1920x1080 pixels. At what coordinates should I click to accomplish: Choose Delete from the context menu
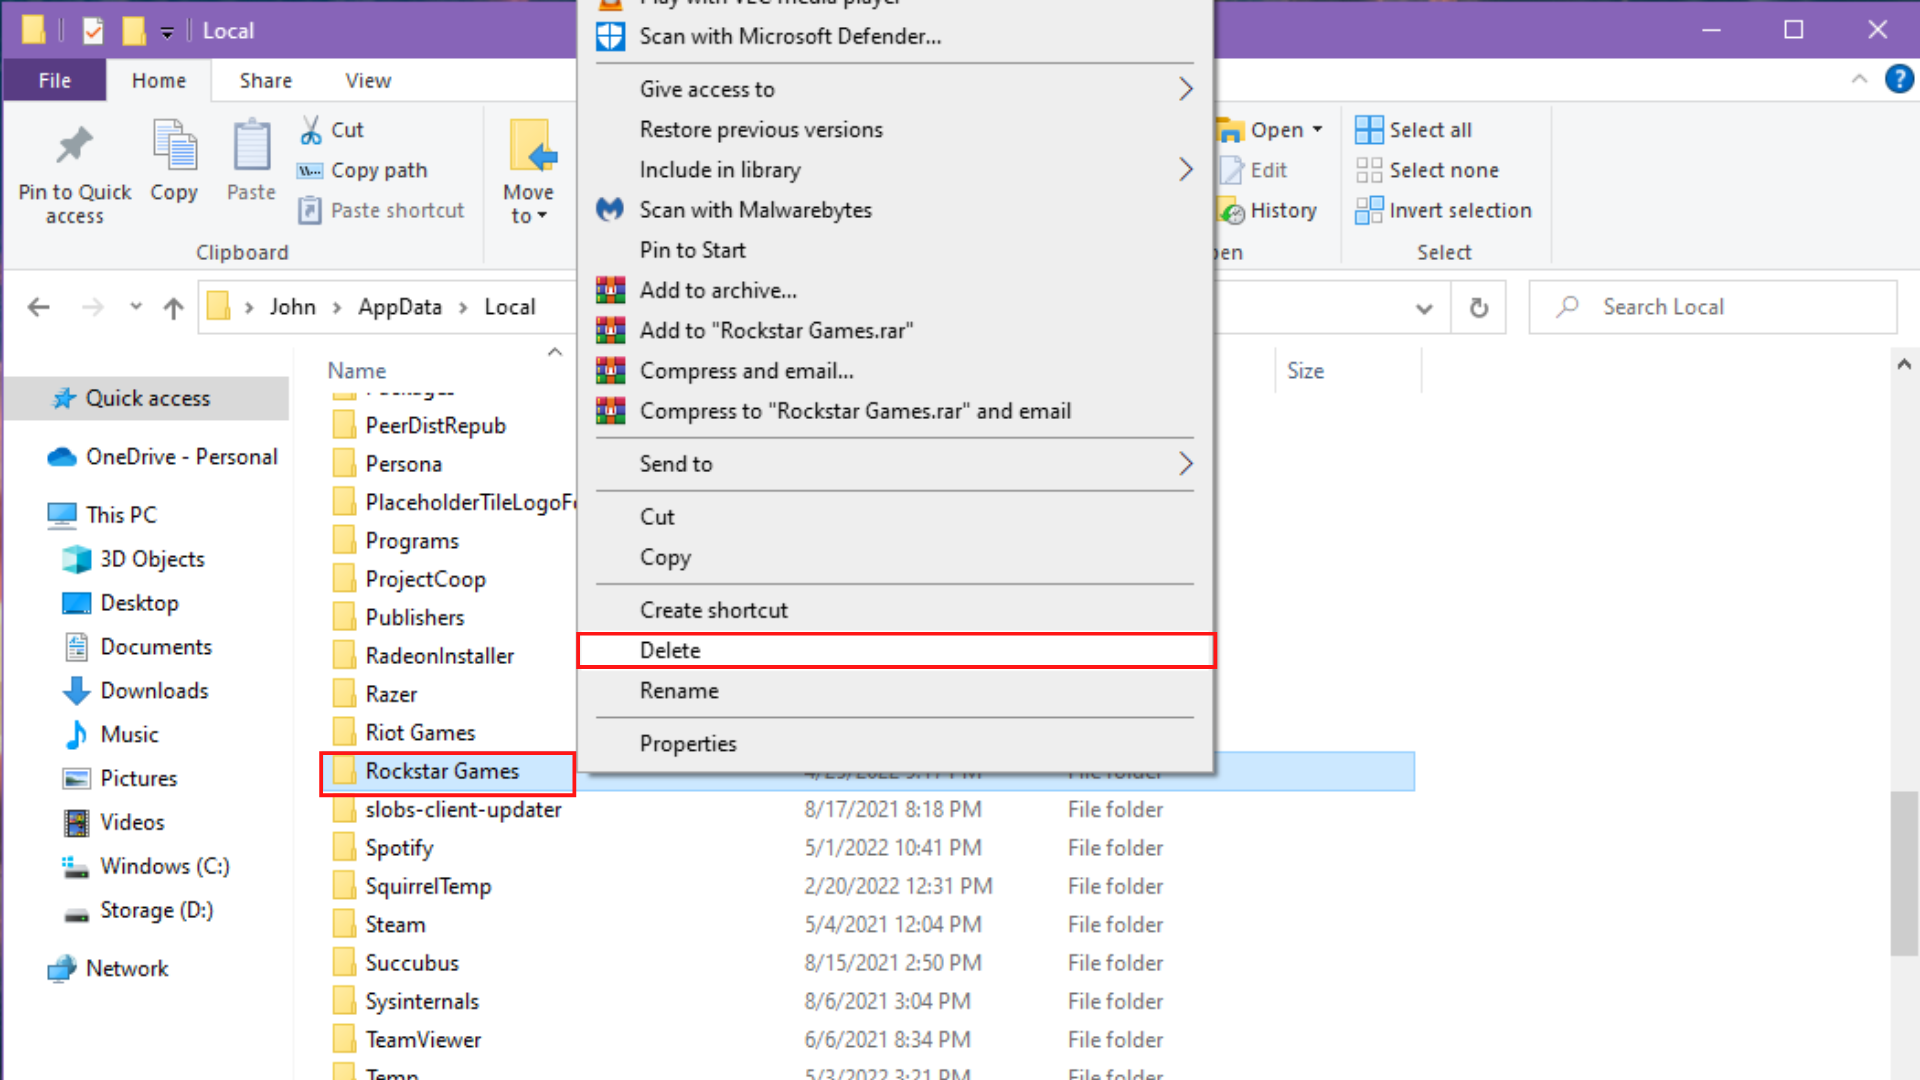(x=896, y=650)
